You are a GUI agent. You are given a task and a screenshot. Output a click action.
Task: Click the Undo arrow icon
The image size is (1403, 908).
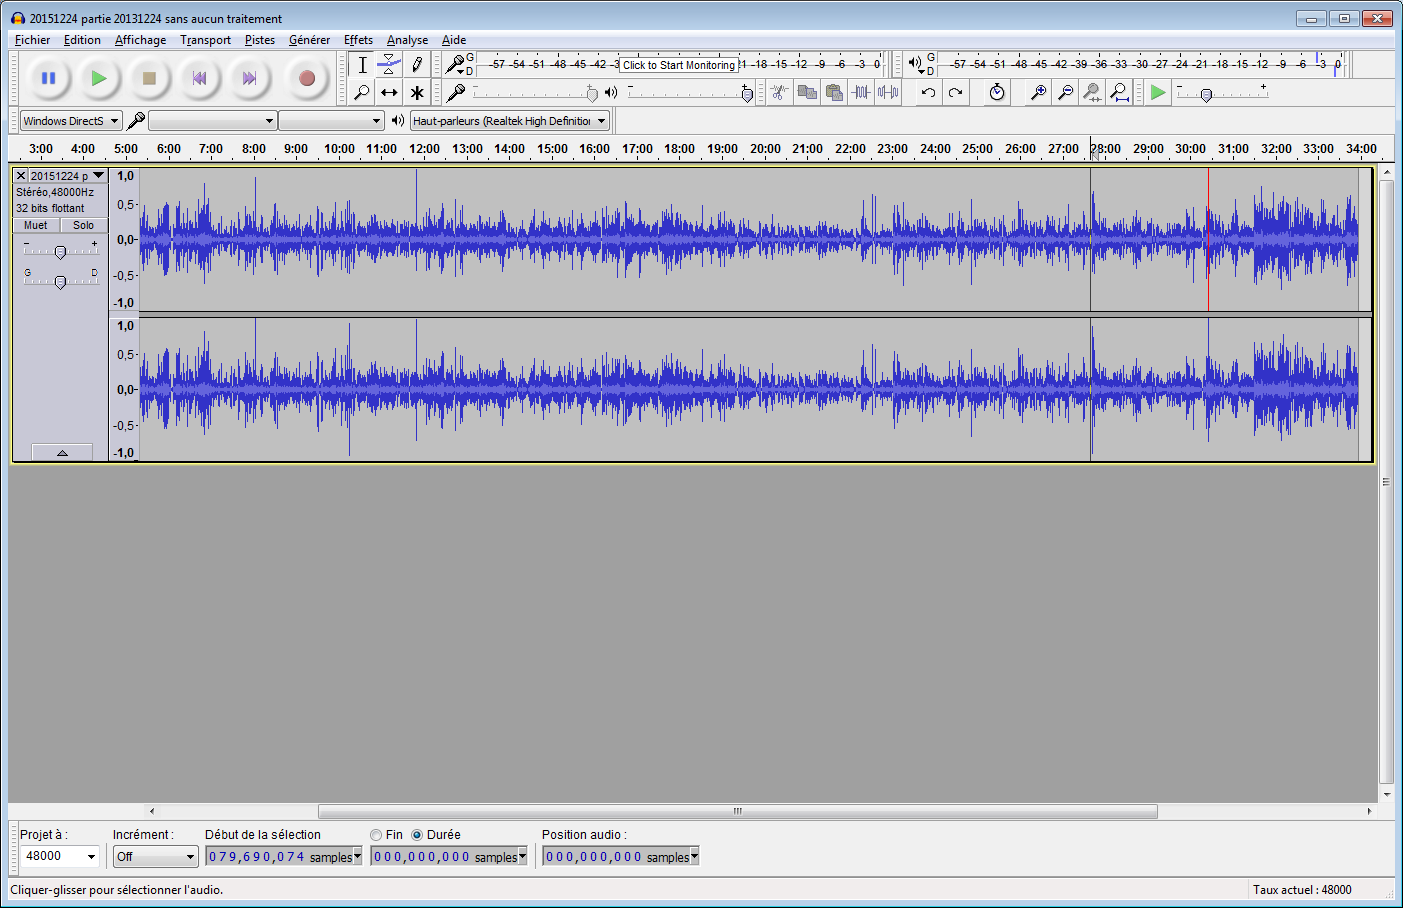click(x=928, y=93)
